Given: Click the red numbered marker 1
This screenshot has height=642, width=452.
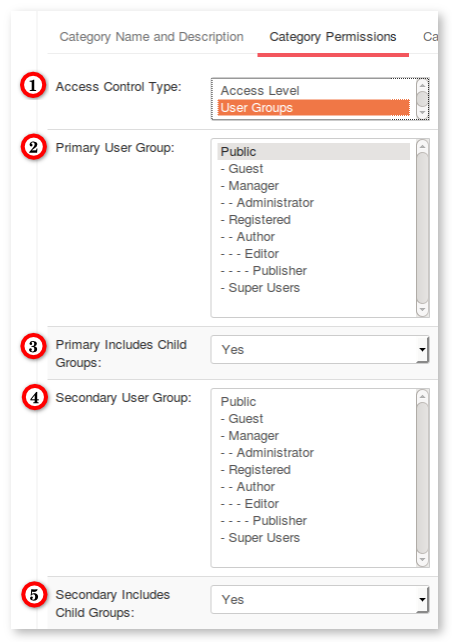Looking at the screenshot, I should 33,85.
